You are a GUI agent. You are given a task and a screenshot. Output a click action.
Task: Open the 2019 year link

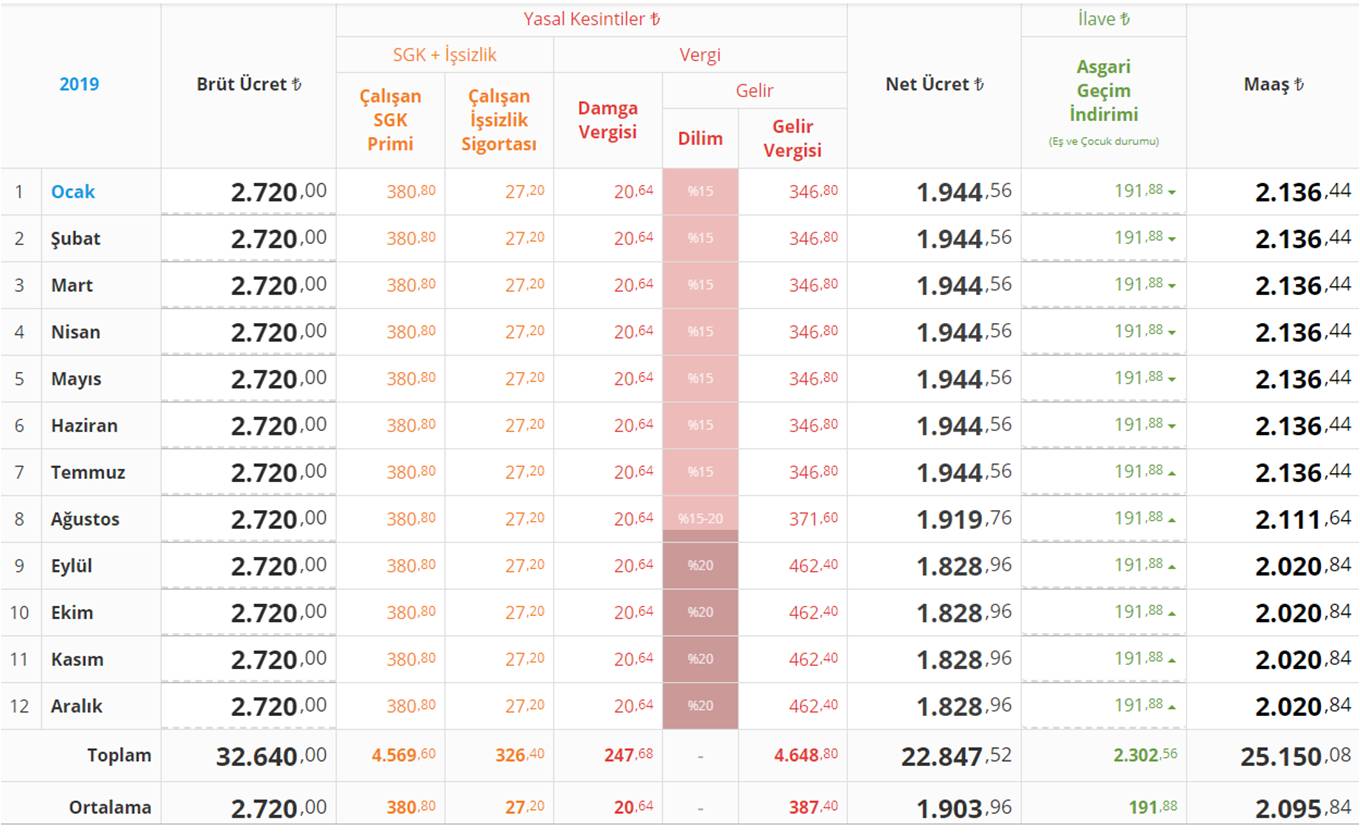(79, 84)
